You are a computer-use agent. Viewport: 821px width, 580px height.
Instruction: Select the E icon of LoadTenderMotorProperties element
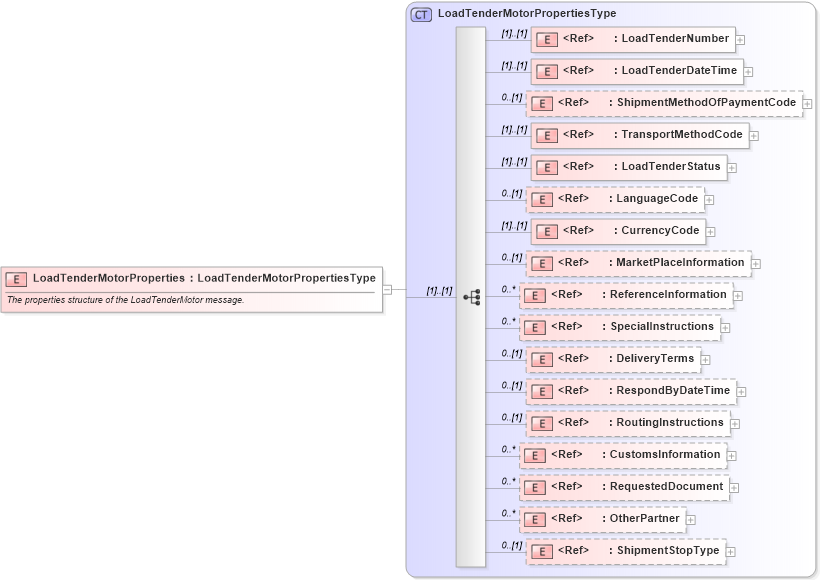(x=16, y=278)
